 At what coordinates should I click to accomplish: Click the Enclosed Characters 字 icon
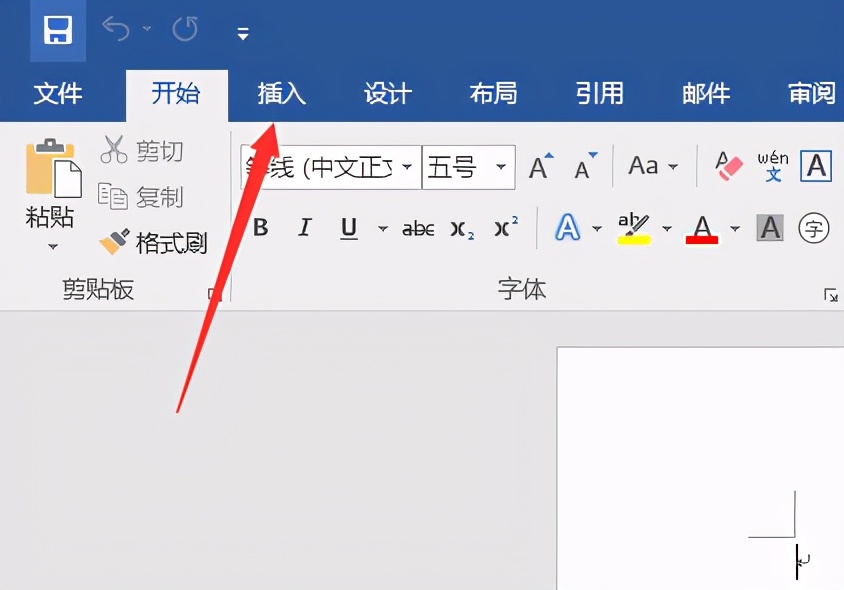[813, 228]
